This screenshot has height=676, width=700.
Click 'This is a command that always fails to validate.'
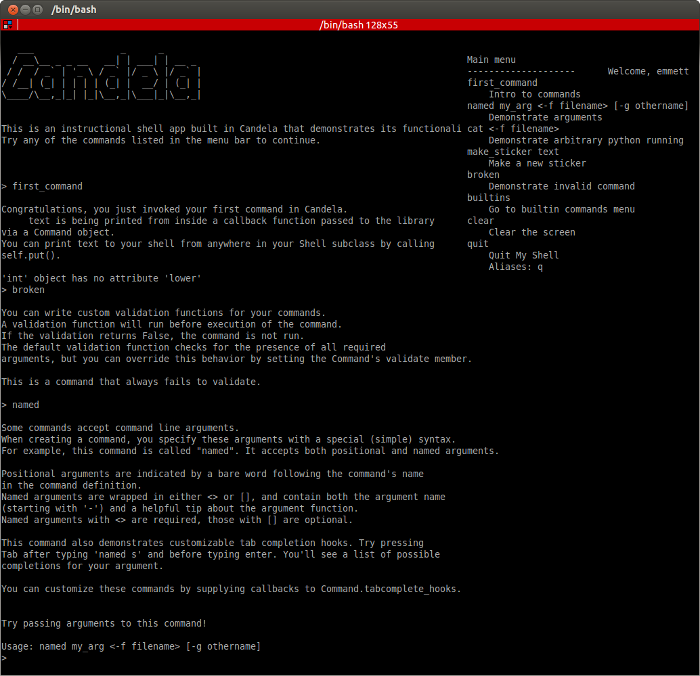pos(131,382)
